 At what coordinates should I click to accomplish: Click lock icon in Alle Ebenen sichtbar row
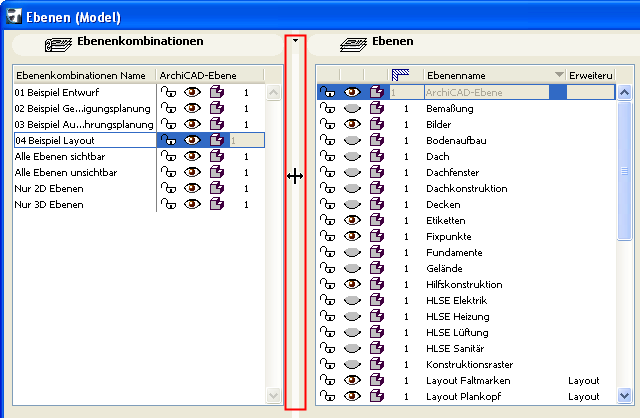(168, 156)
